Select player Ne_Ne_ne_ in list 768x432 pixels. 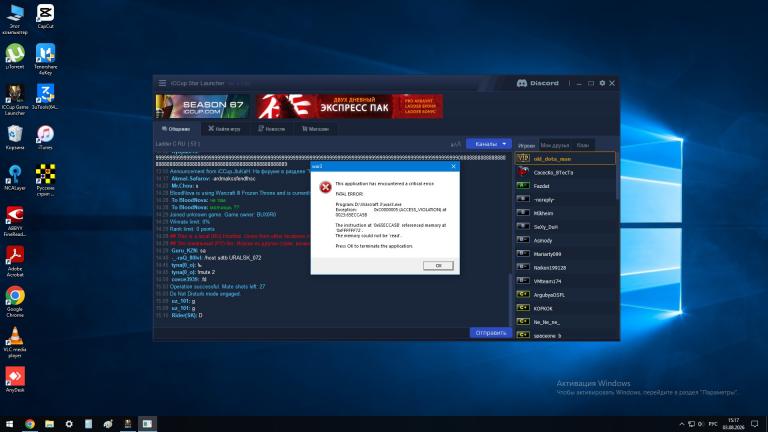coord(565,322)
